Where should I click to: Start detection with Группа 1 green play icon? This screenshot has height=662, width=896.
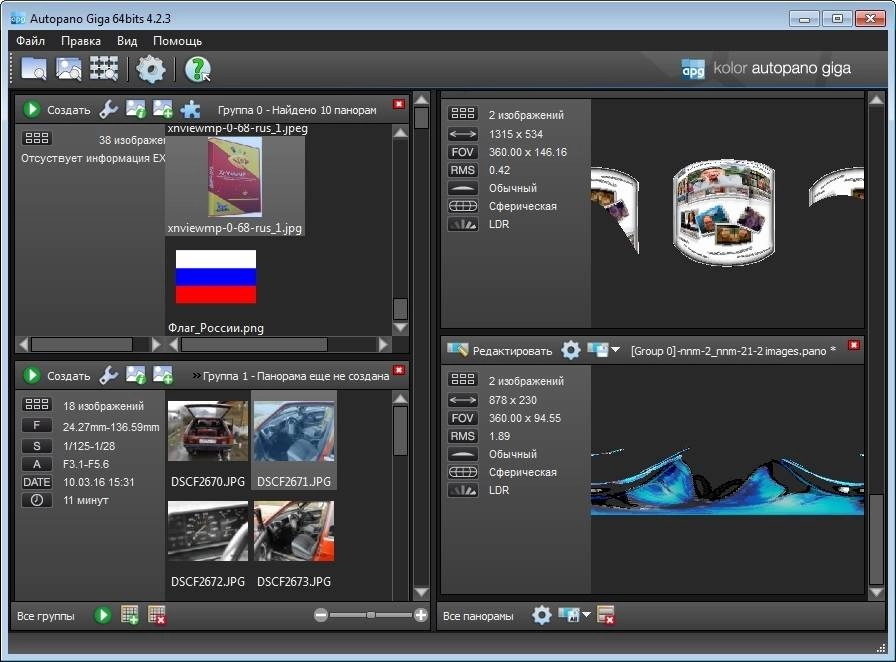[x=32, y=376]
